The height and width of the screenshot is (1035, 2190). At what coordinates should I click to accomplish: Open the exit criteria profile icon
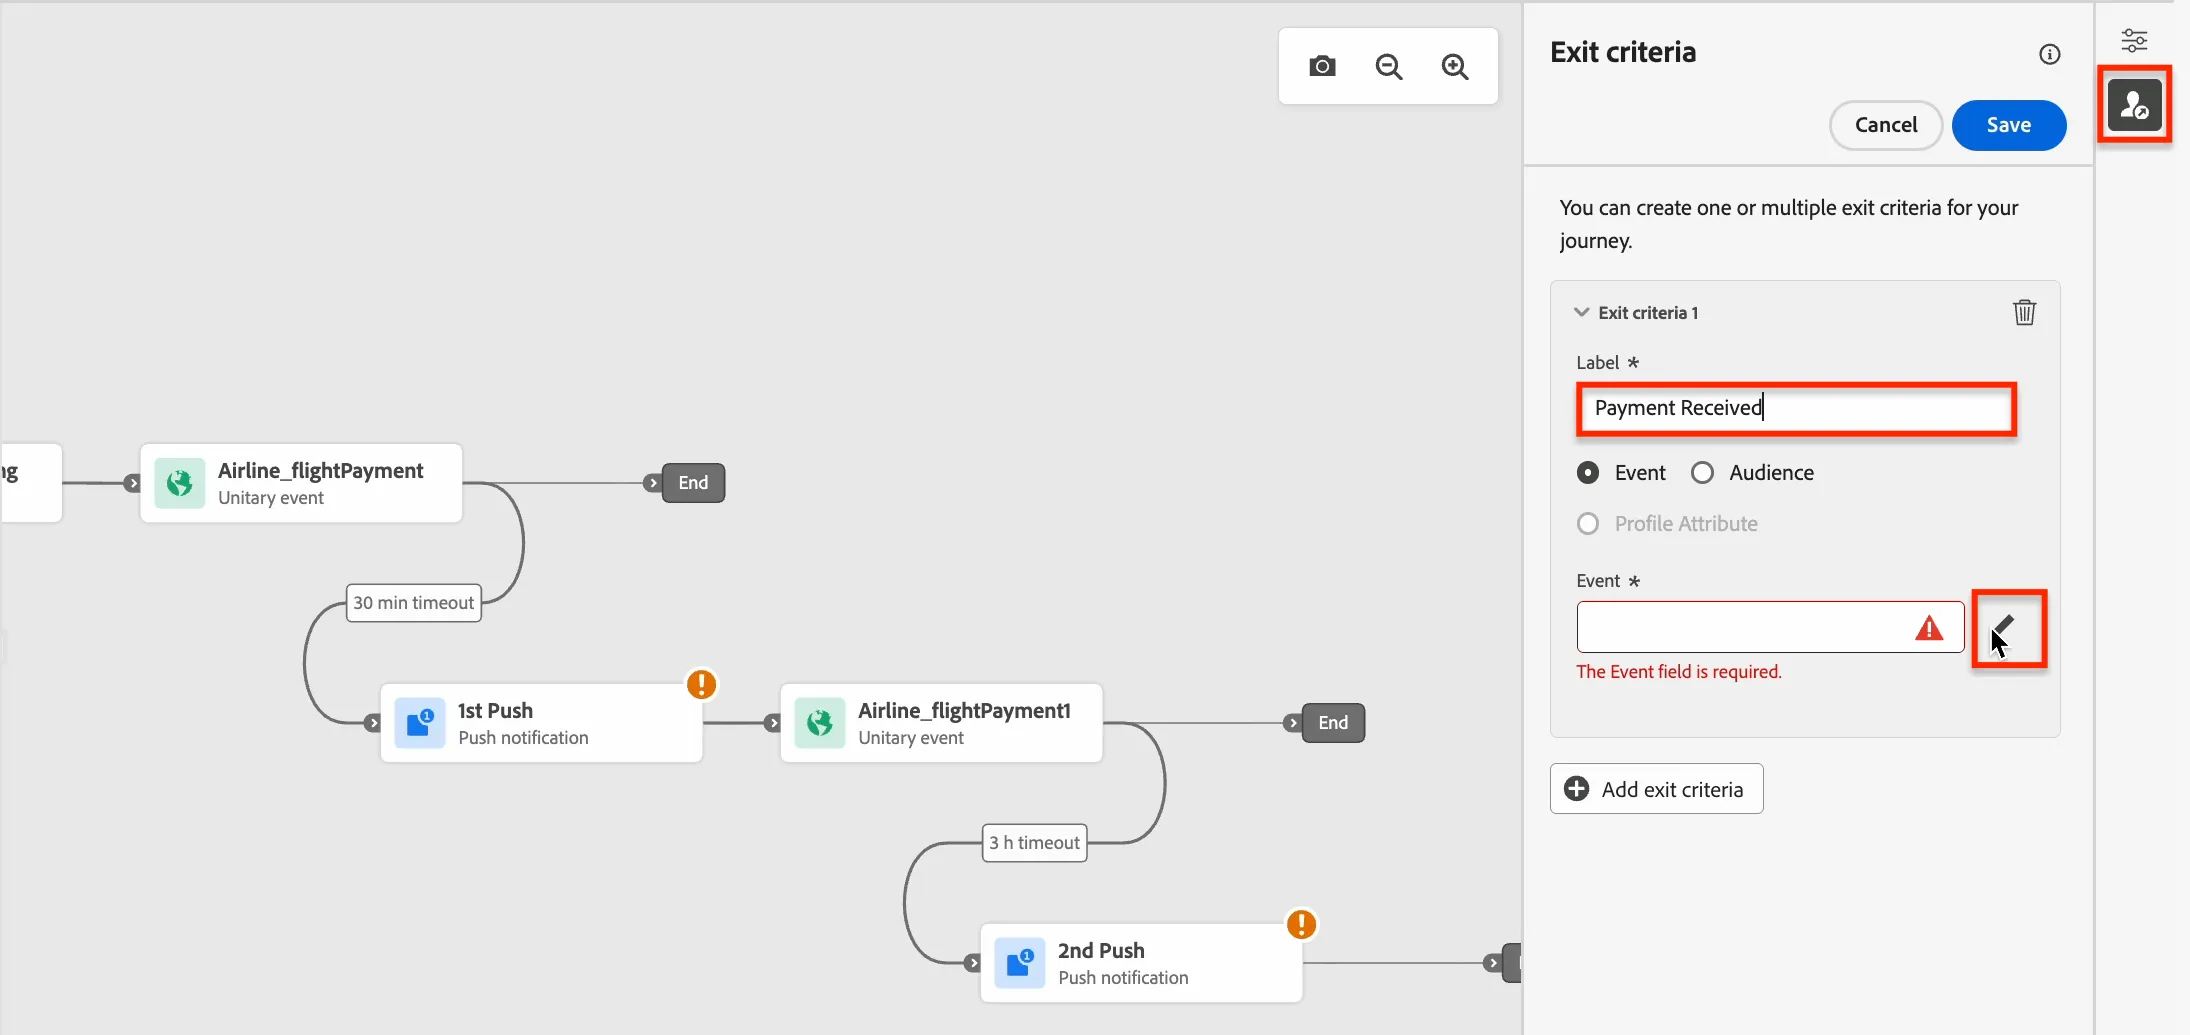[2134, 105]
